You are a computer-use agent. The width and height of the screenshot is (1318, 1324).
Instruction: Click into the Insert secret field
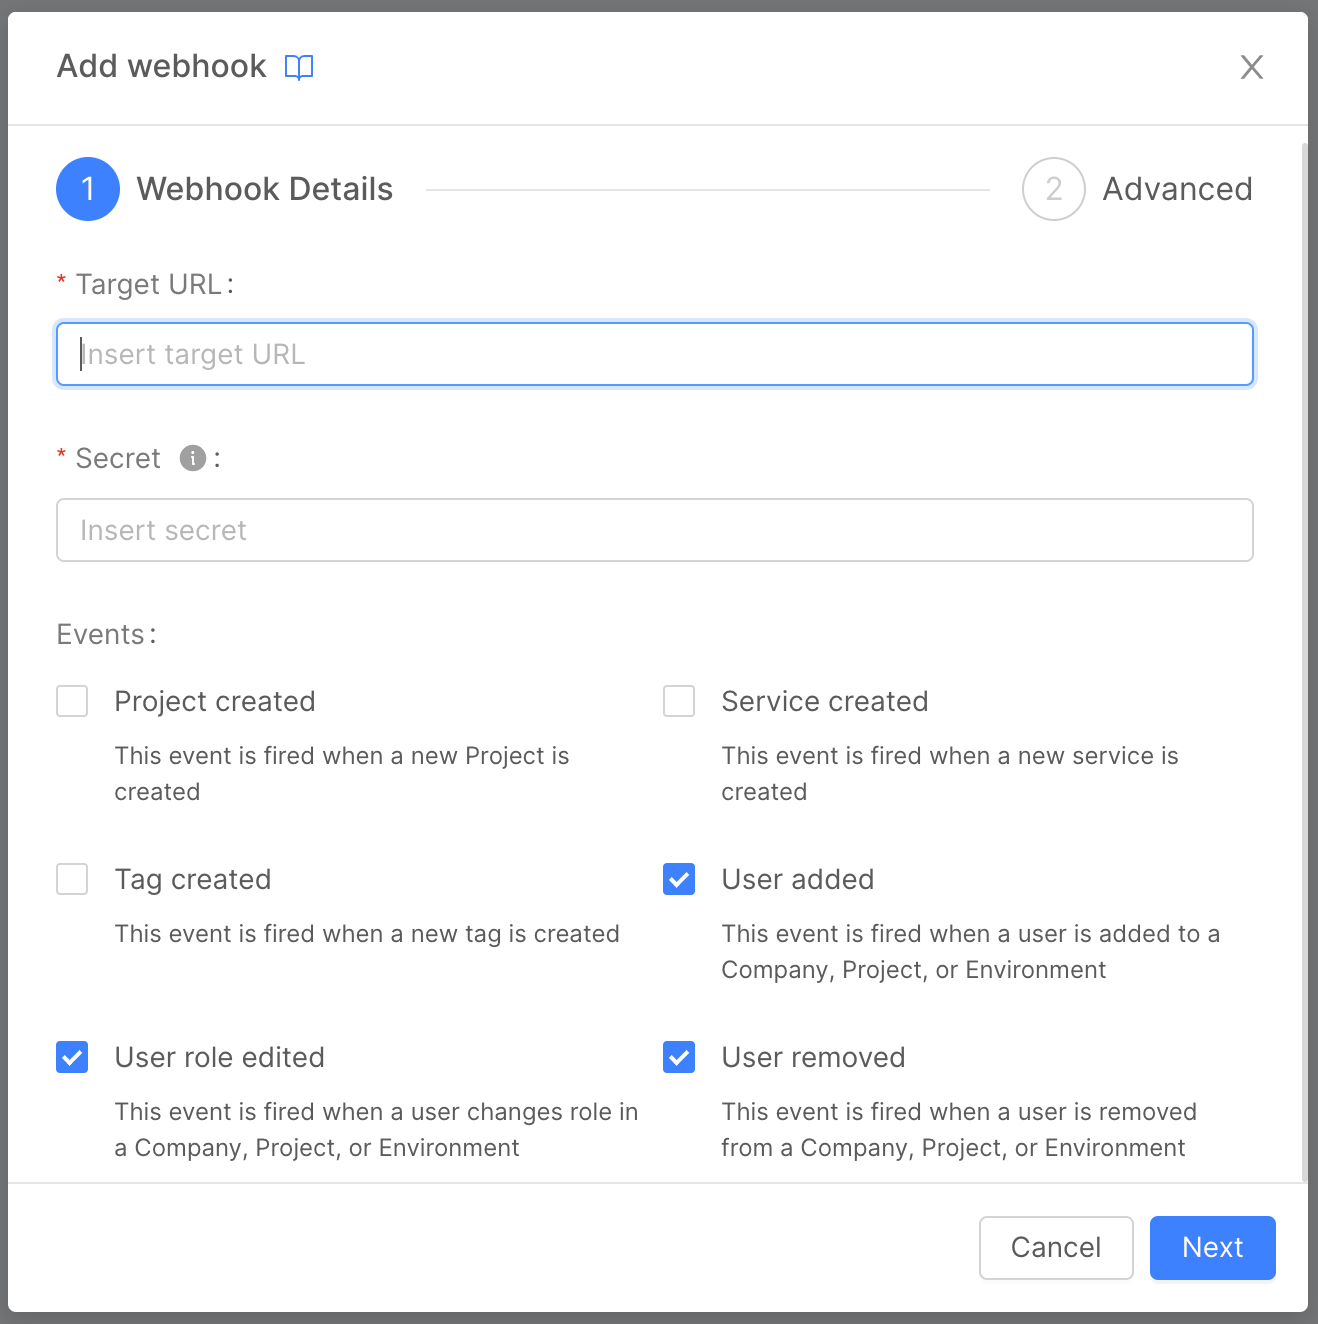coord(655,530)
